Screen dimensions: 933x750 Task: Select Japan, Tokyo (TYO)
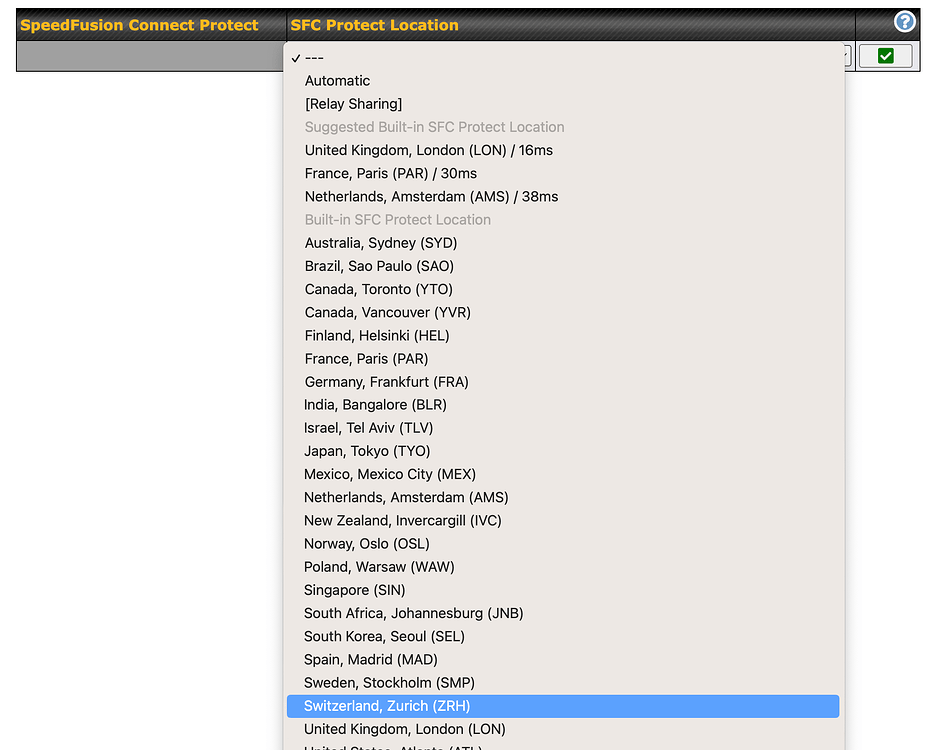[x=563, y=451]
